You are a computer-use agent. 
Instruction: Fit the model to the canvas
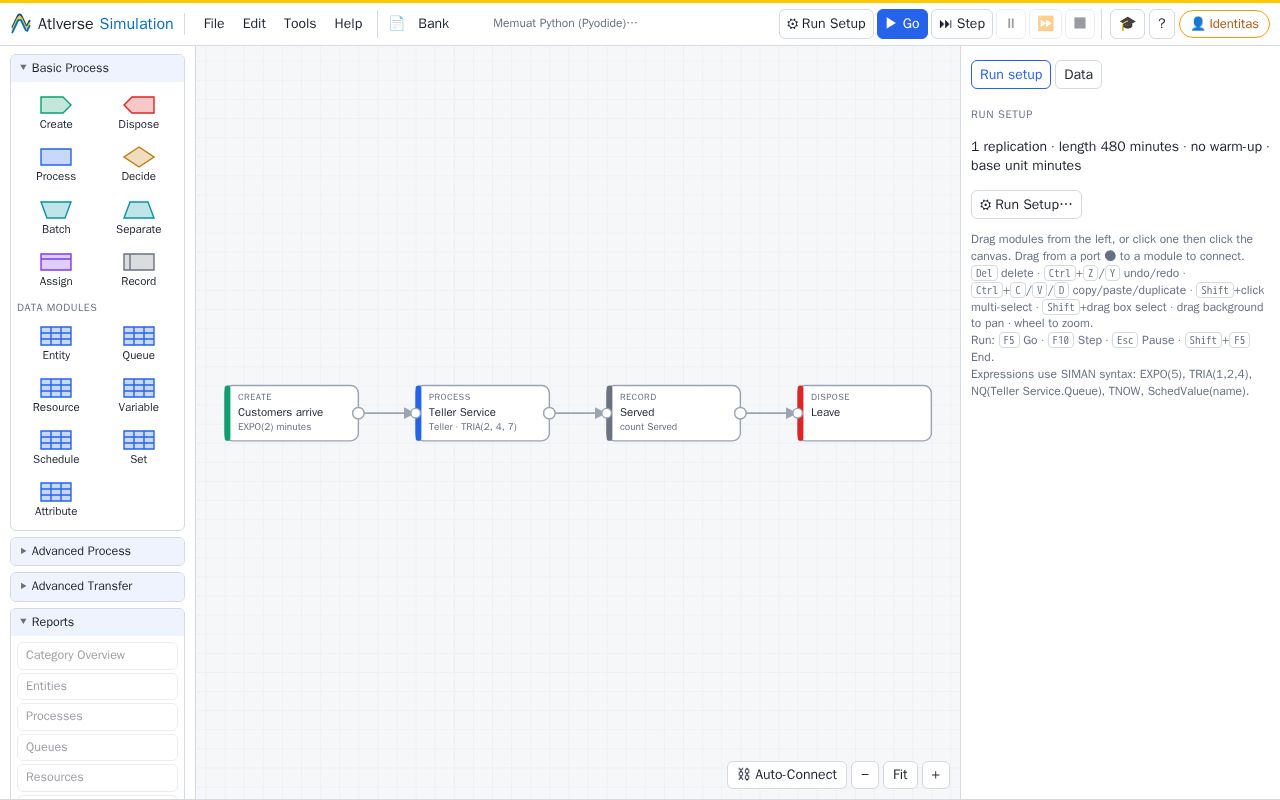pos(900,775)
